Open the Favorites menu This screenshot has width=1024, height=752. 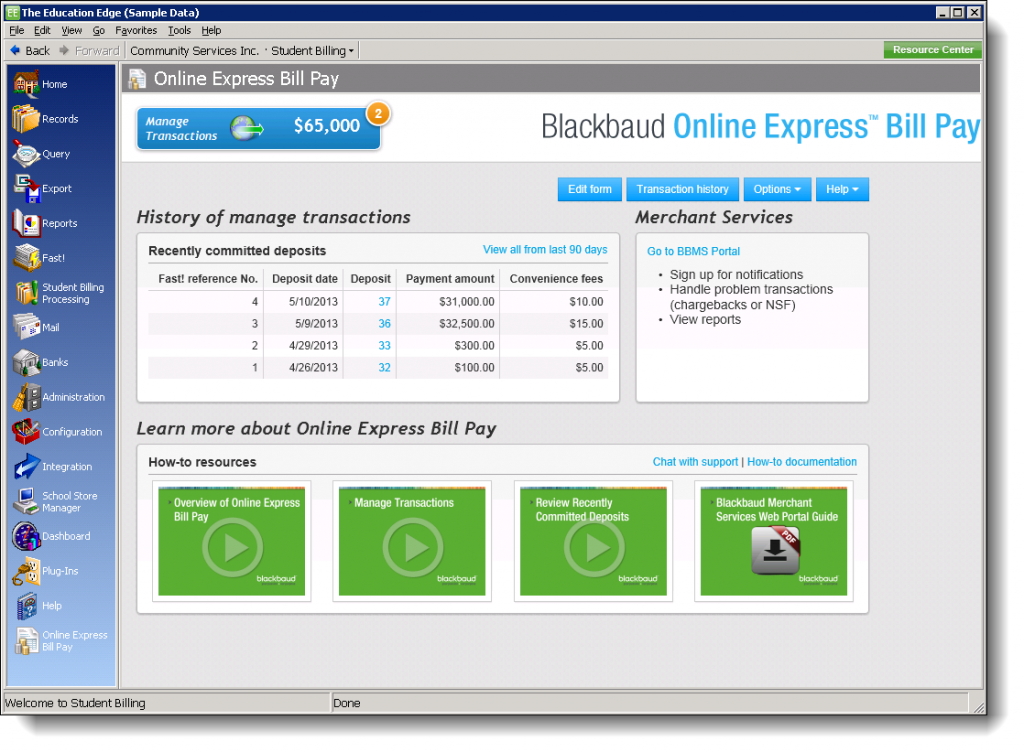(135, 30)
